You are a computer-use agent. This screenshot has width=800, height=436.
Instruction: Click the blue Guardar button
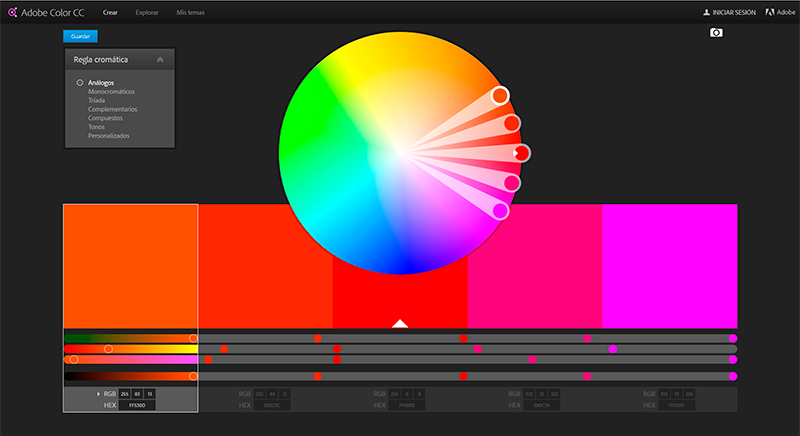point(80,35)
